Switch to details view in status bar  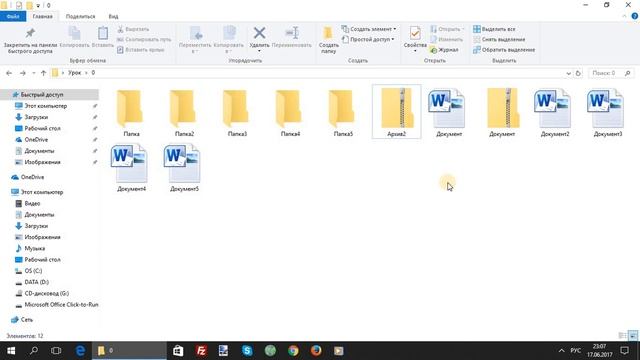tap(622, 336)
